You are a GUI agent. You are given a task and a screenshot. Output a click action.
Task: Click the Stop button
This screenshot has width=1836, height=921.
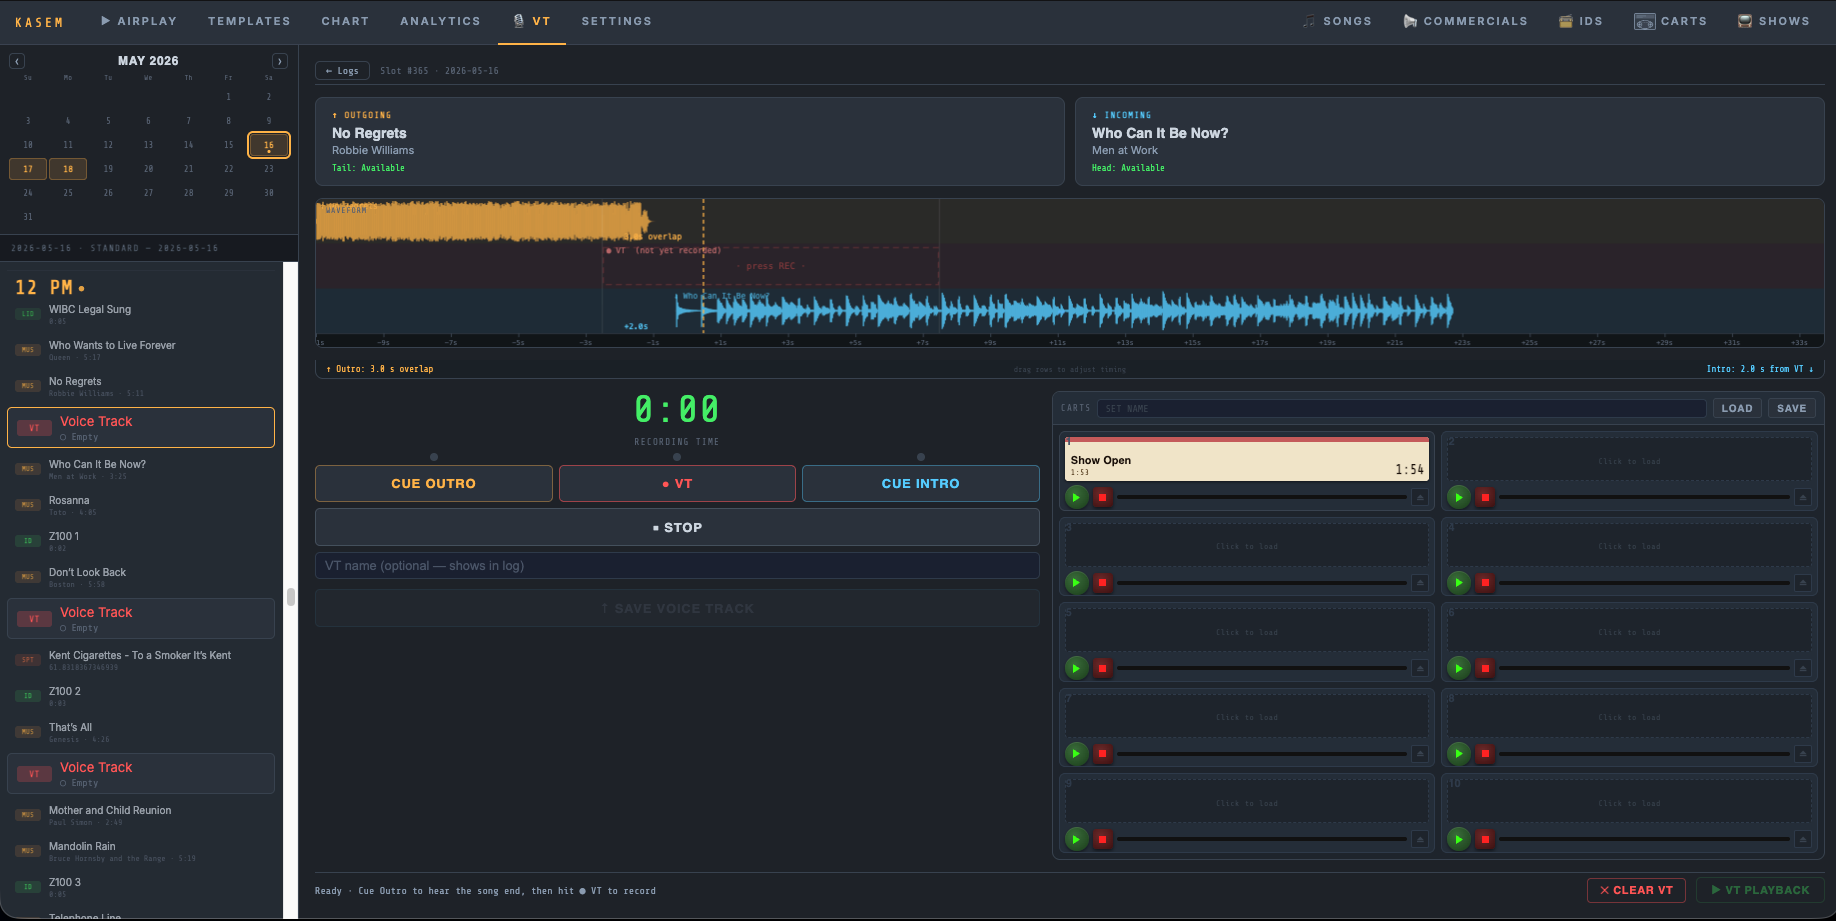(677, 527)
